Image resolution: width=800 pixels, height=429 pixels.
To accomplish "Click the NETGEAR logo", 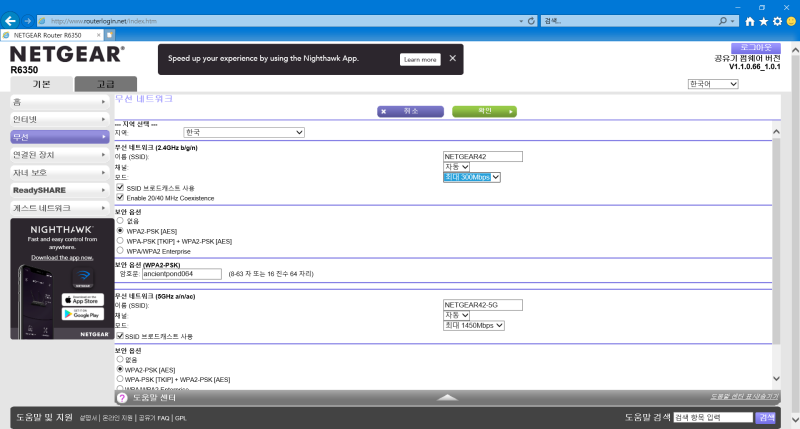I will [x=67, y=54].
